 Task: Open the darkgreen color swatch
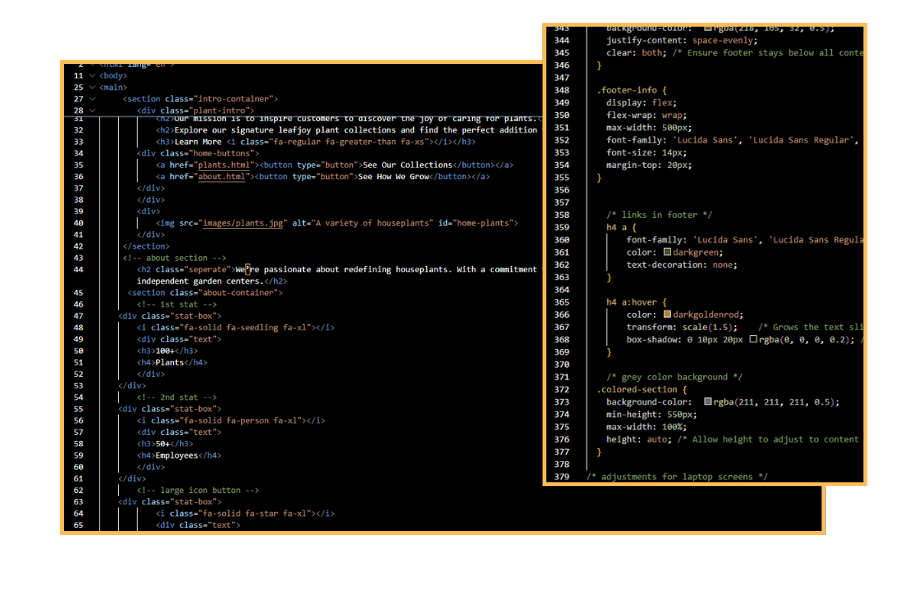click(x=667, y=252)
